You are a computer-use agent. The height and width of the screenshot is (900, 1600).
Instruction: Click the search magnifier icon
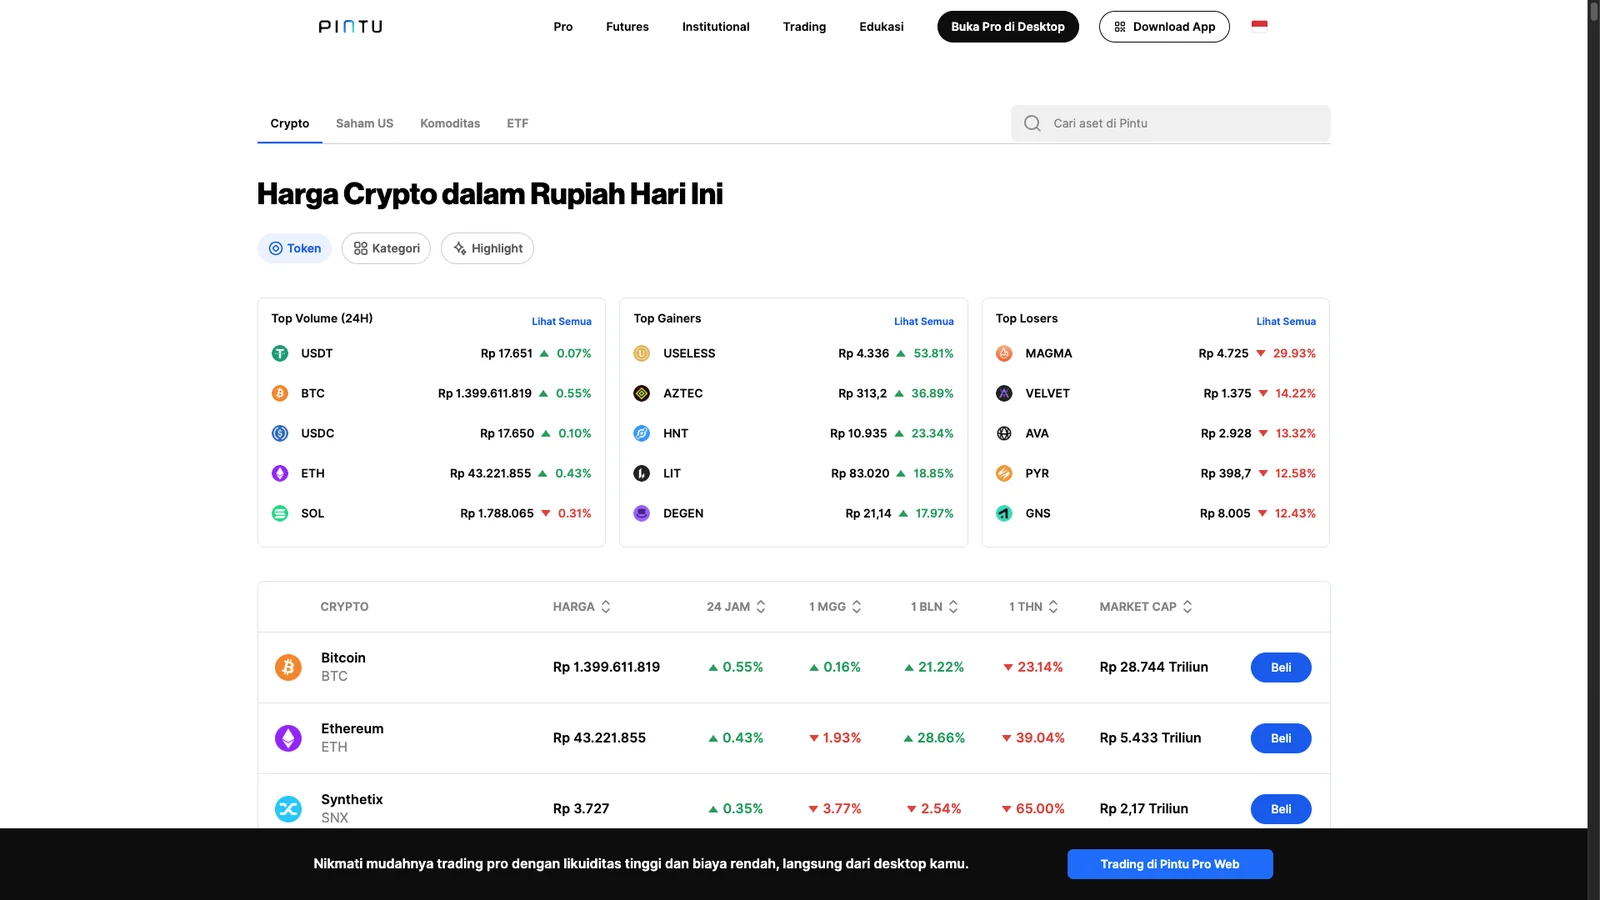click(x=1032, y=123)
